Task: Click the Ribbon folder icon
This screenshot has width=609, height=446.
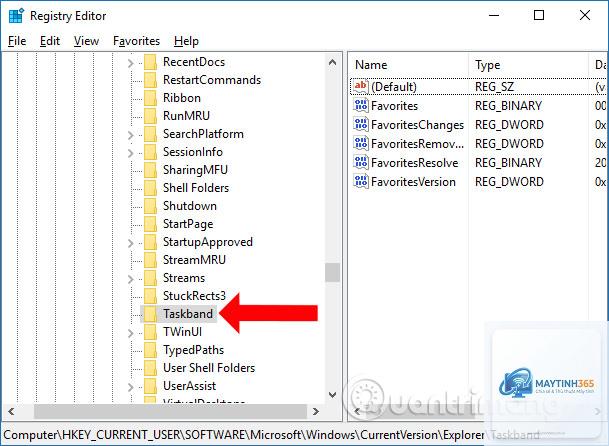Action: click(x=150, y=98)
